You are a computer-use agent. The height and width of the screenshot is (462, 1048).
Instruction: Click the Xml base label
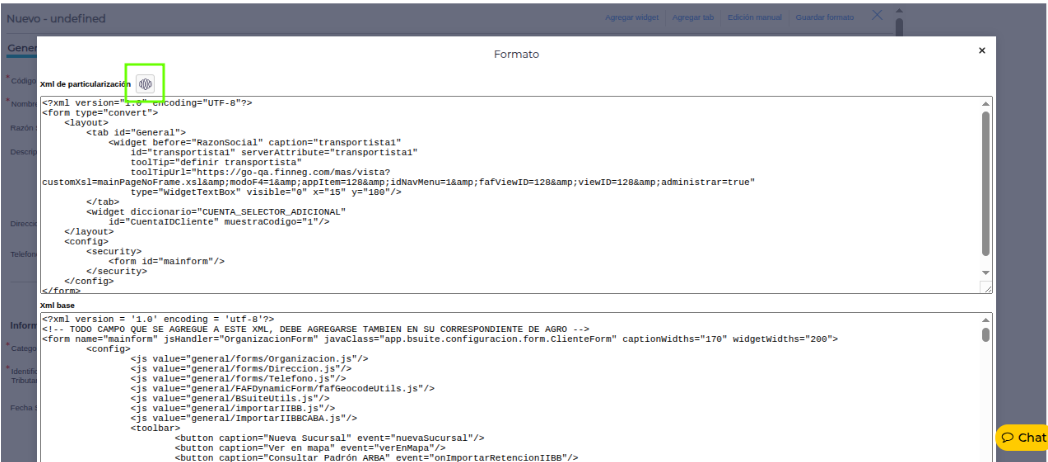pyautogui.click(x=57, y=305)
